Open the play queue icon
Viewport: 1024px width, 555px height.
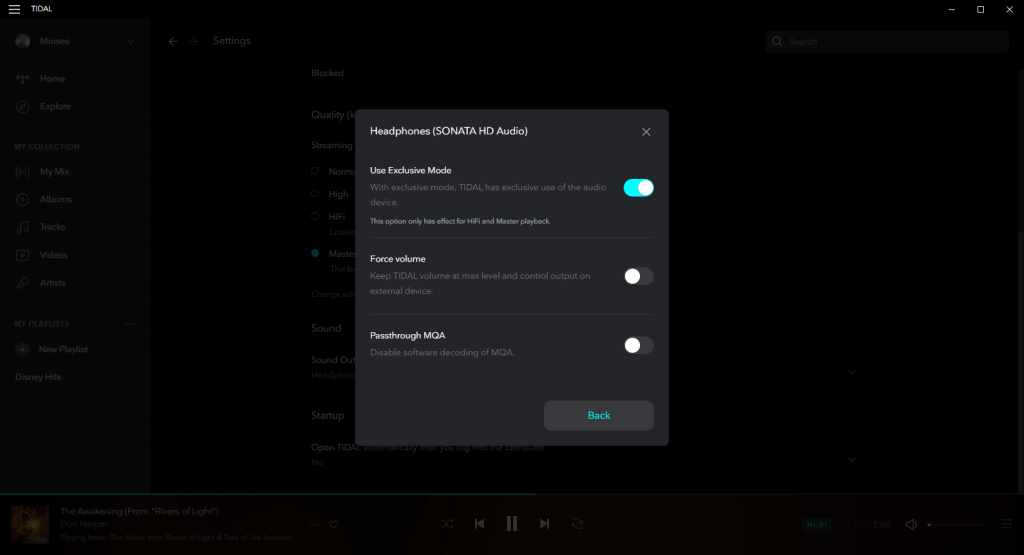[x=1006, y=523]
